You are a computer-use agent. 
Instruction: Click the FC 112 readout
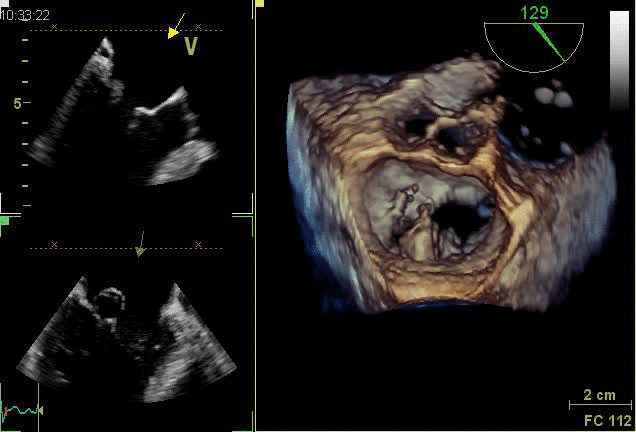(608, 421)
